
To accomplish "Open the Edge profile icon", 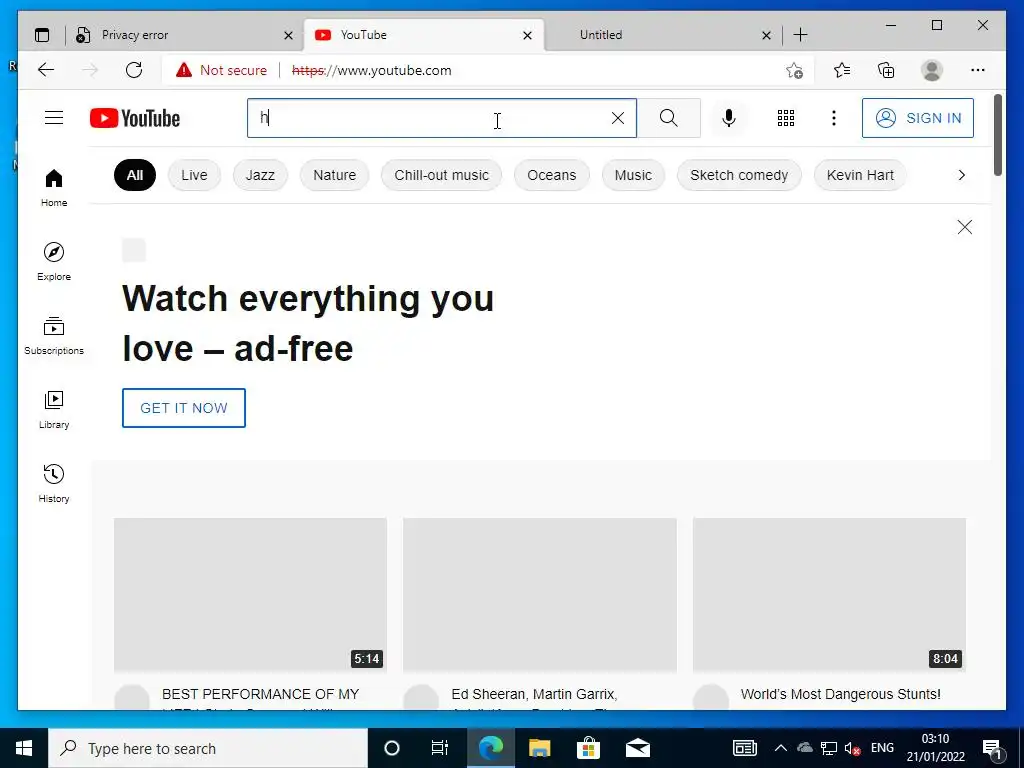I will point(932,70).
